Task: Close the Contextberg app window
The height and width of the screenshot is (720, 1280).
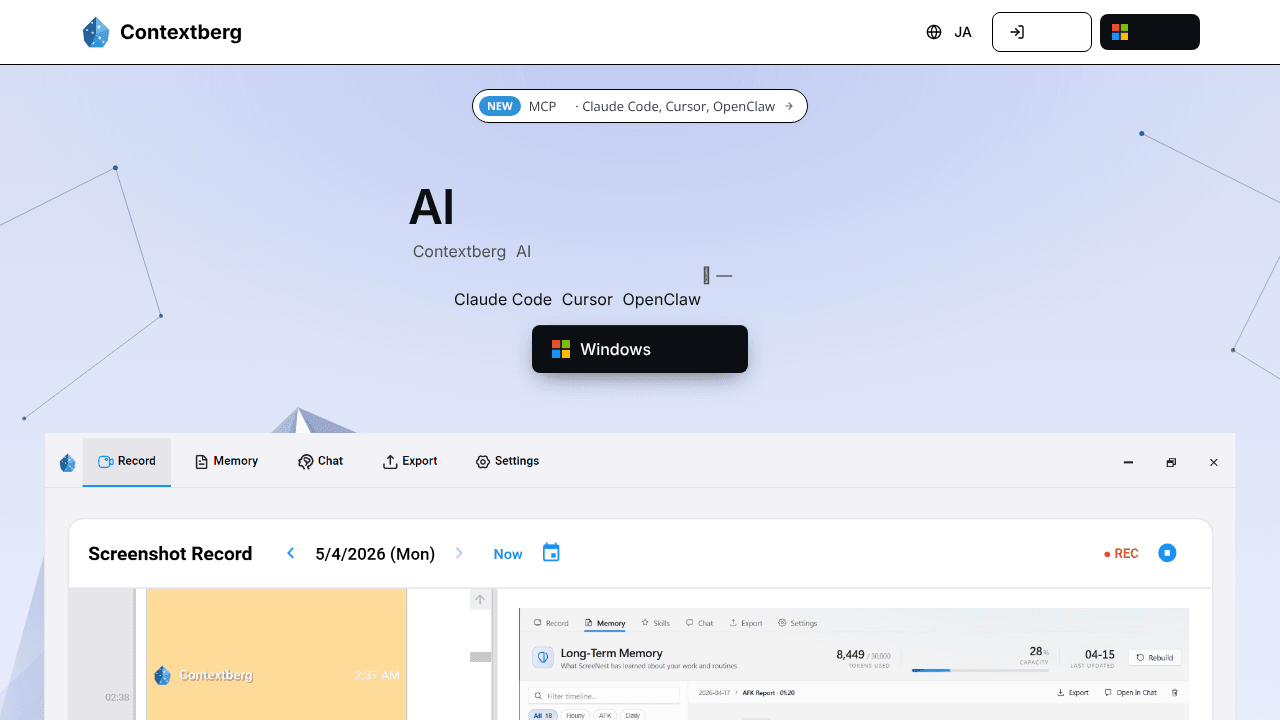Action: tap(1214, 462)
